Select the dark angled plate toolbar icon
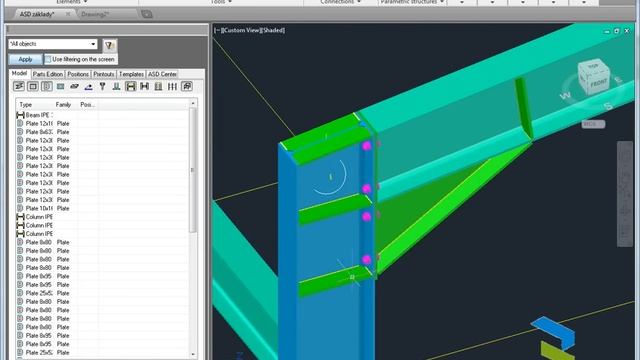The height and width of the screenshot is (360, 640). (74, 86)
